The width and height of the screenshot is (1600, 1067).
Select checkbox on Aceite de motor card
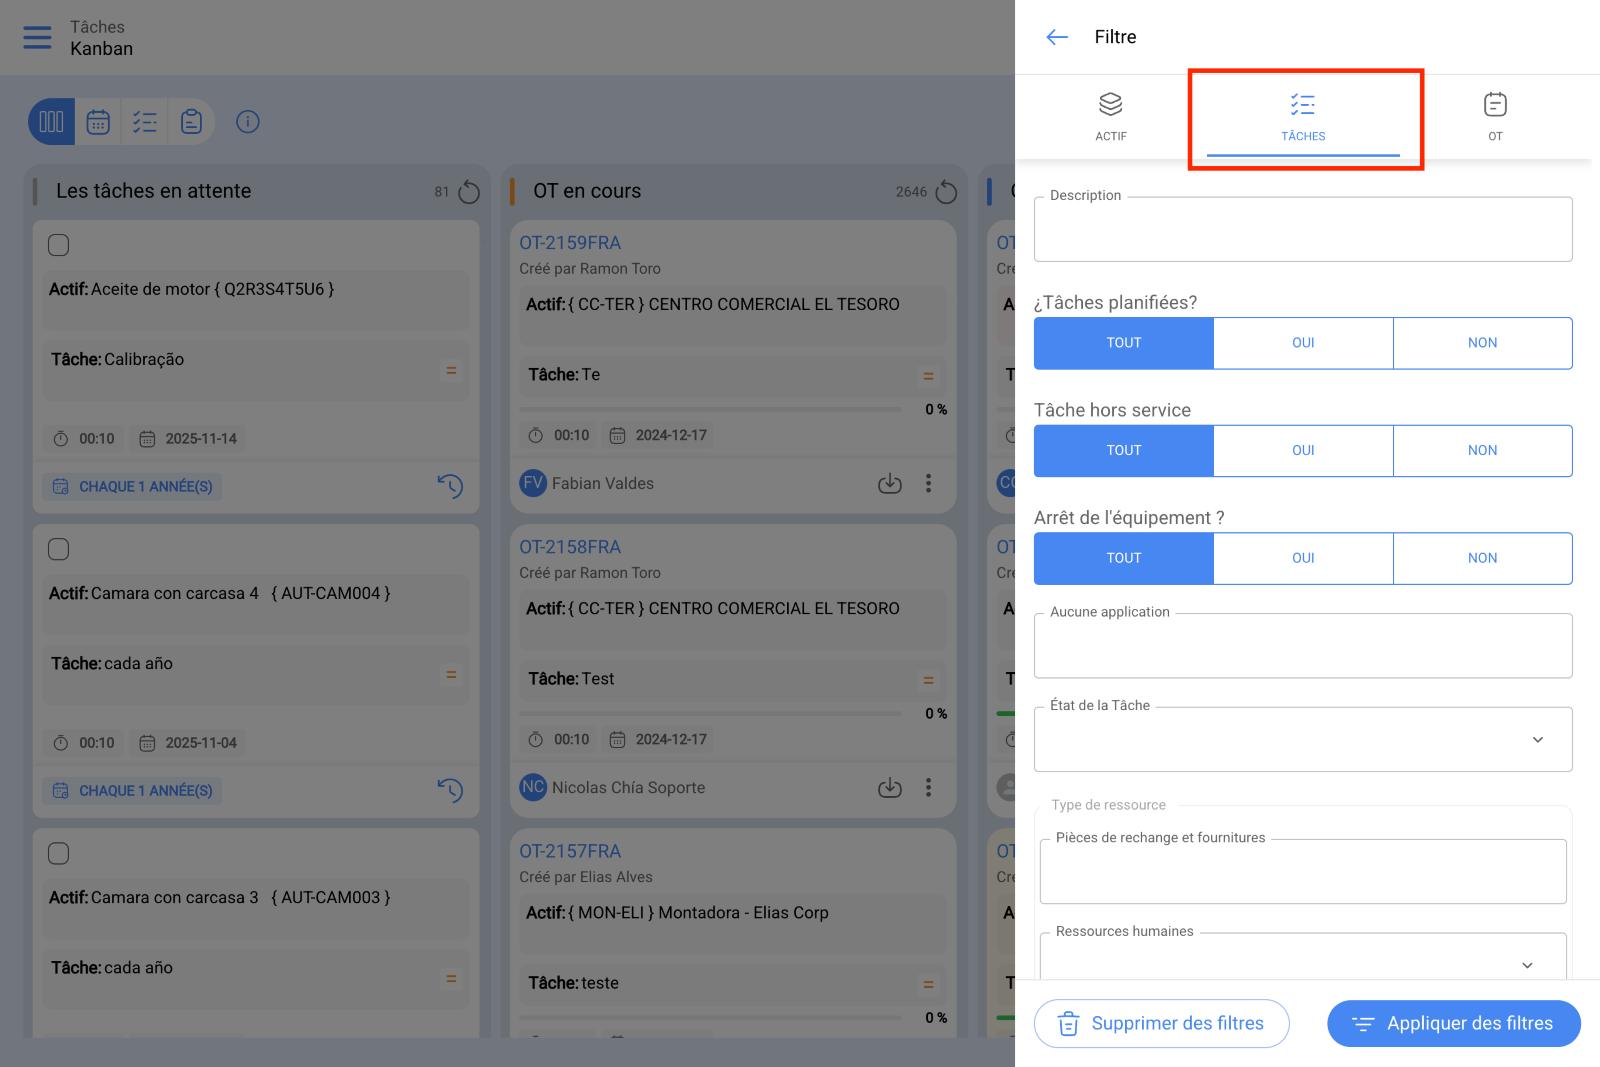pos(59,245)
